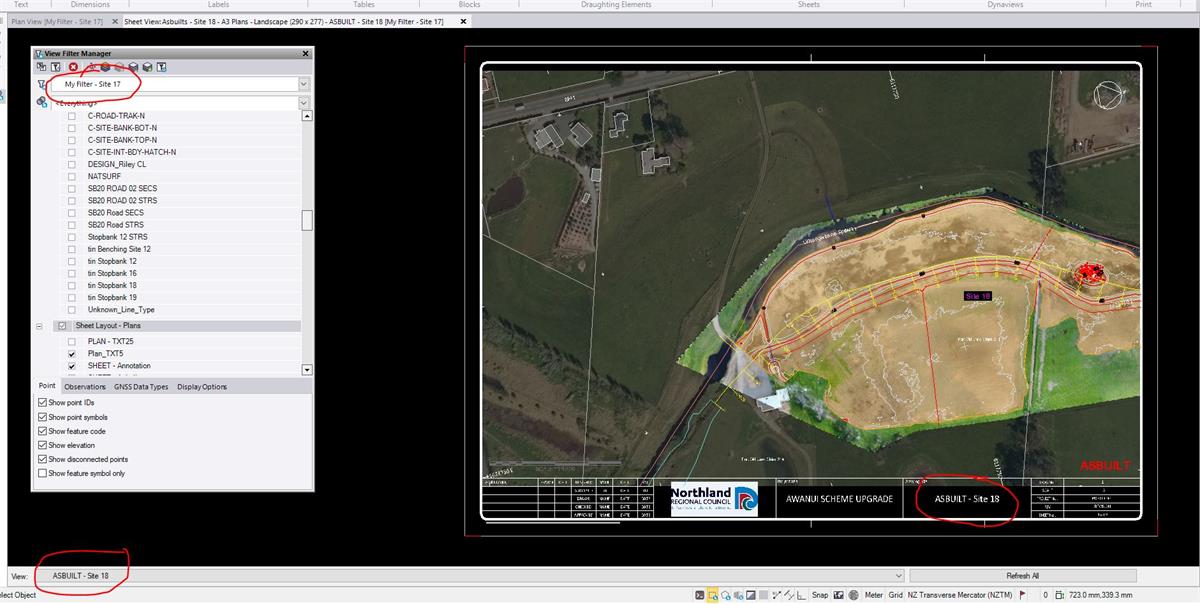
Task: Click the rightmost filter icon in manager toolbar
Action: (161, 67)
